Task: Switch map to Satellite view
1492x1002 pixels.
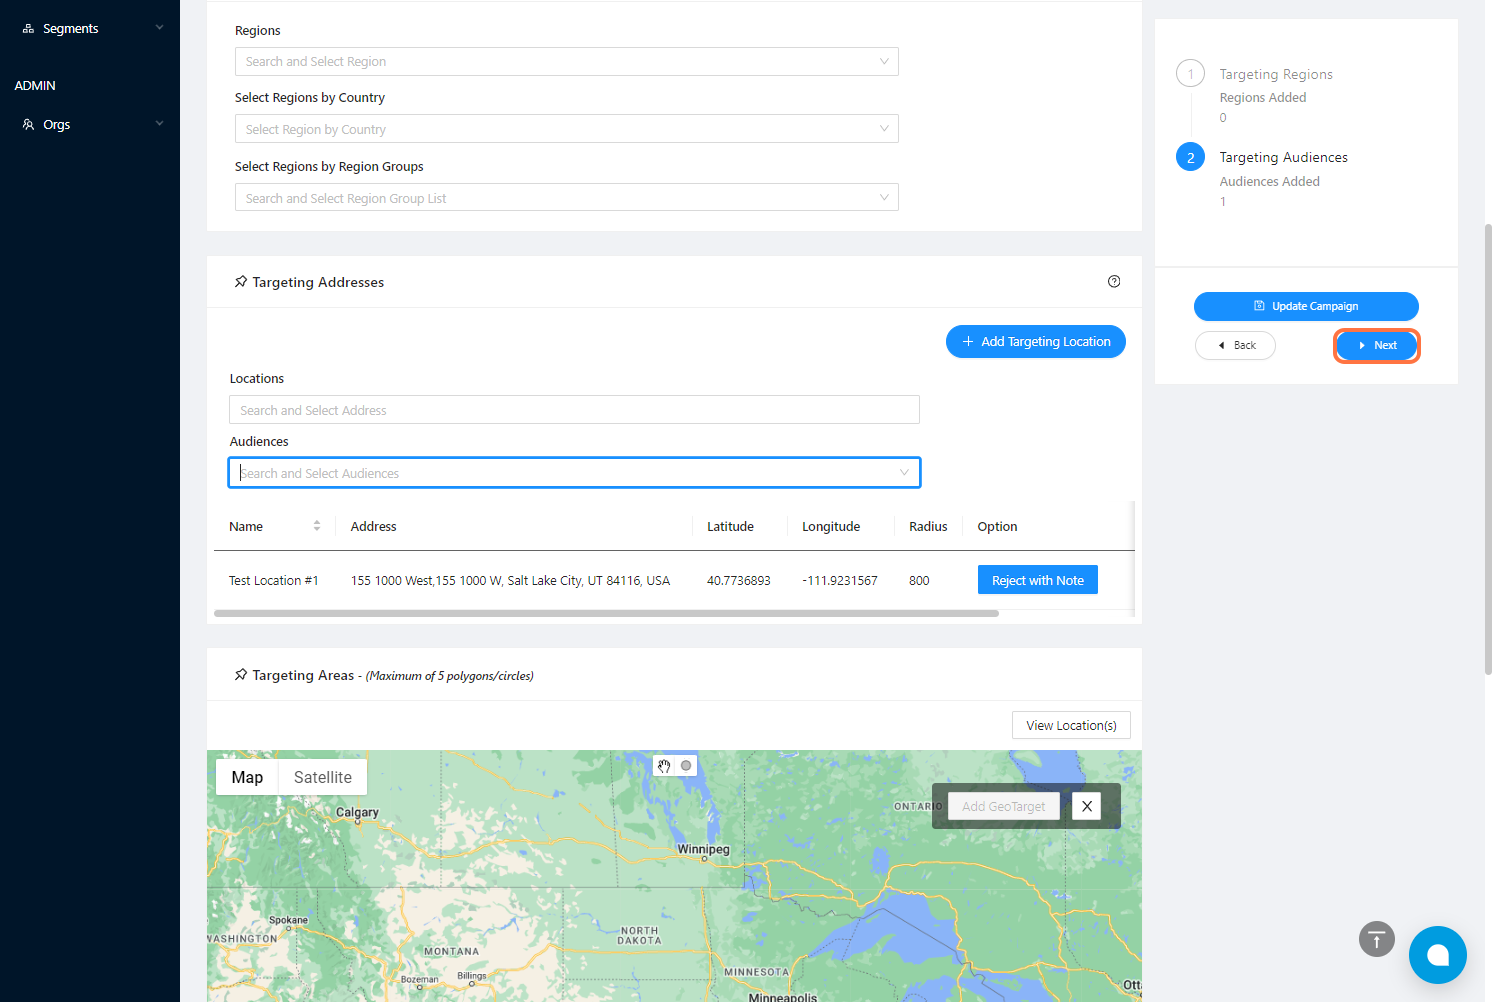Action: tap(323, 778)
